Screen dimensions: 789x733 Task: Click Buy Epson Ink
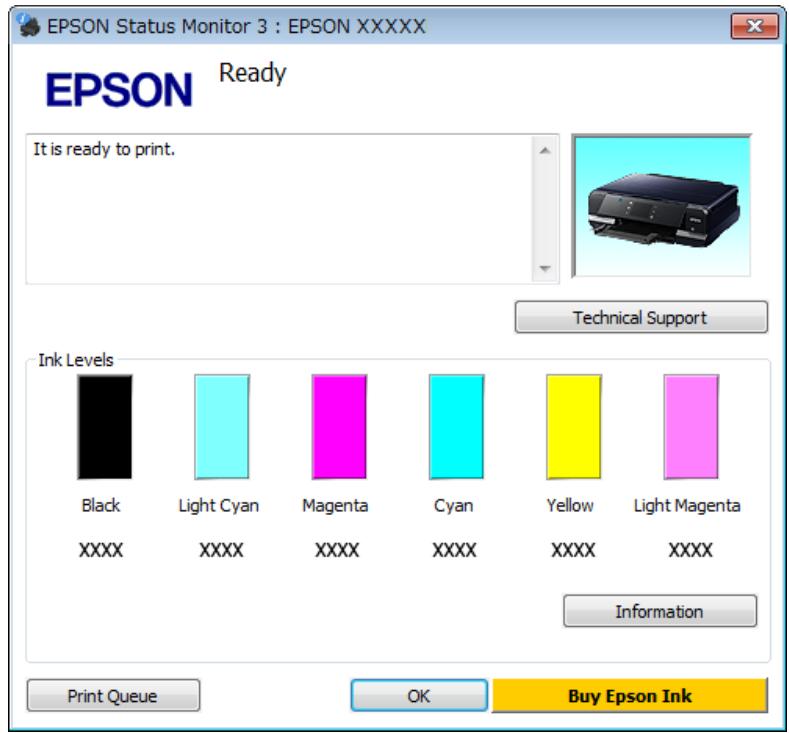pyautogui.click(x=629, y=696)
